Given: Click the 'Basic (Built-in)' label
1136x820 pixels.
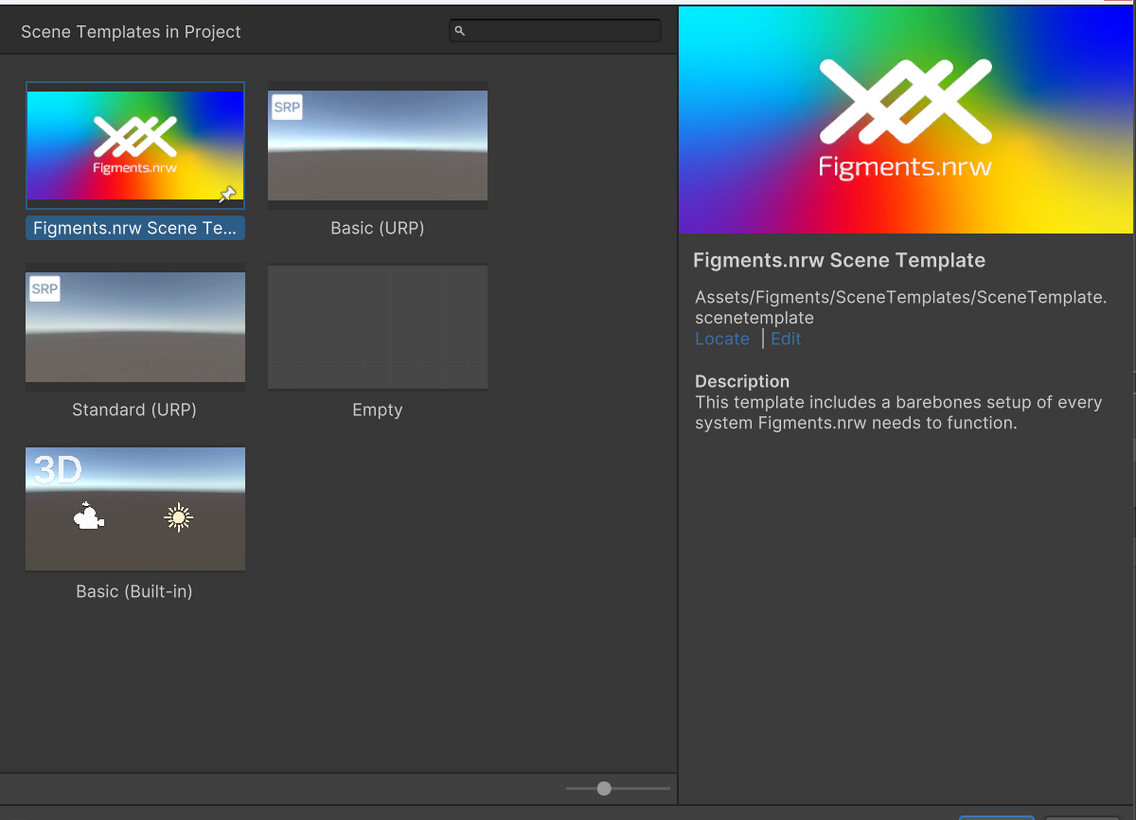Looking at the screenshot, I should click(134, 592).
